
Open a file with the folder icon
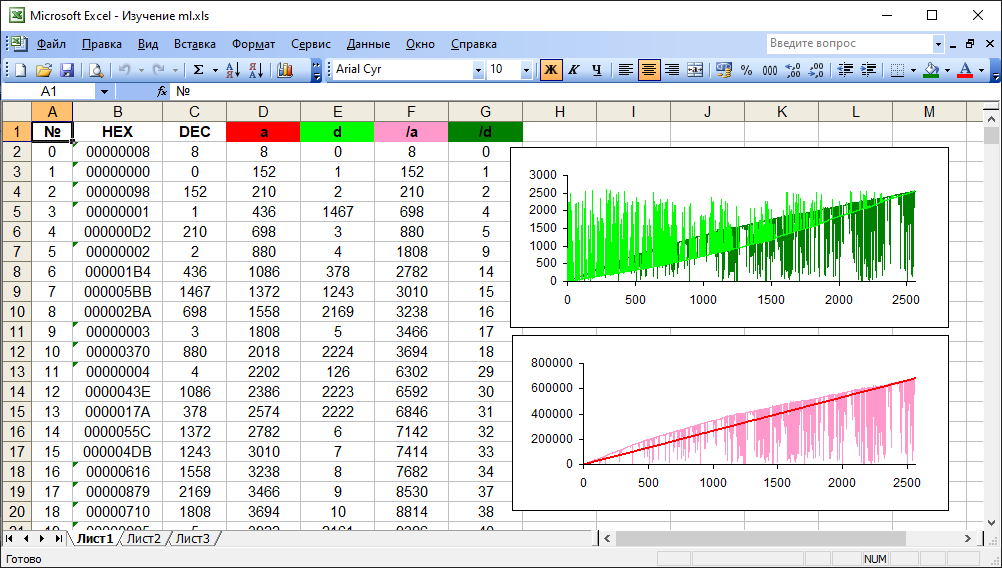pyautogui.click(x=44, y=70)
